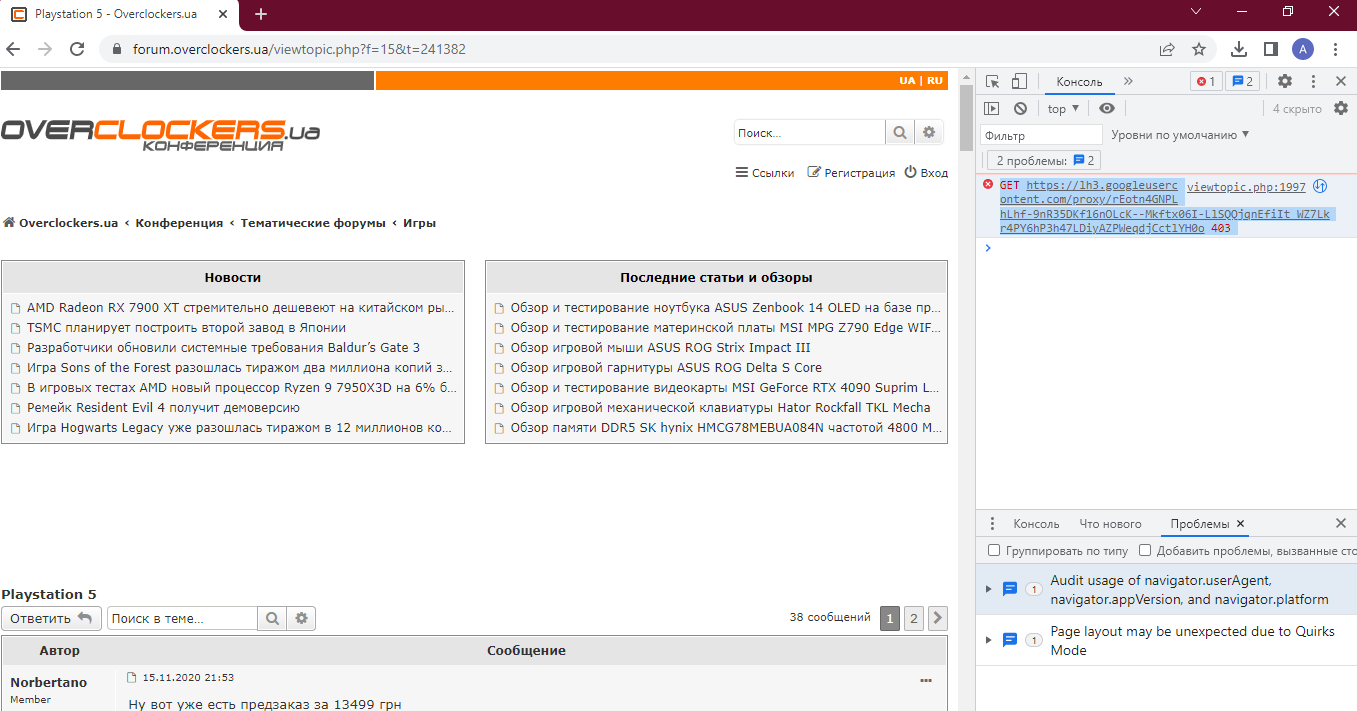Select the drawer 'Консоль' tab

[x=1036, y=524]
